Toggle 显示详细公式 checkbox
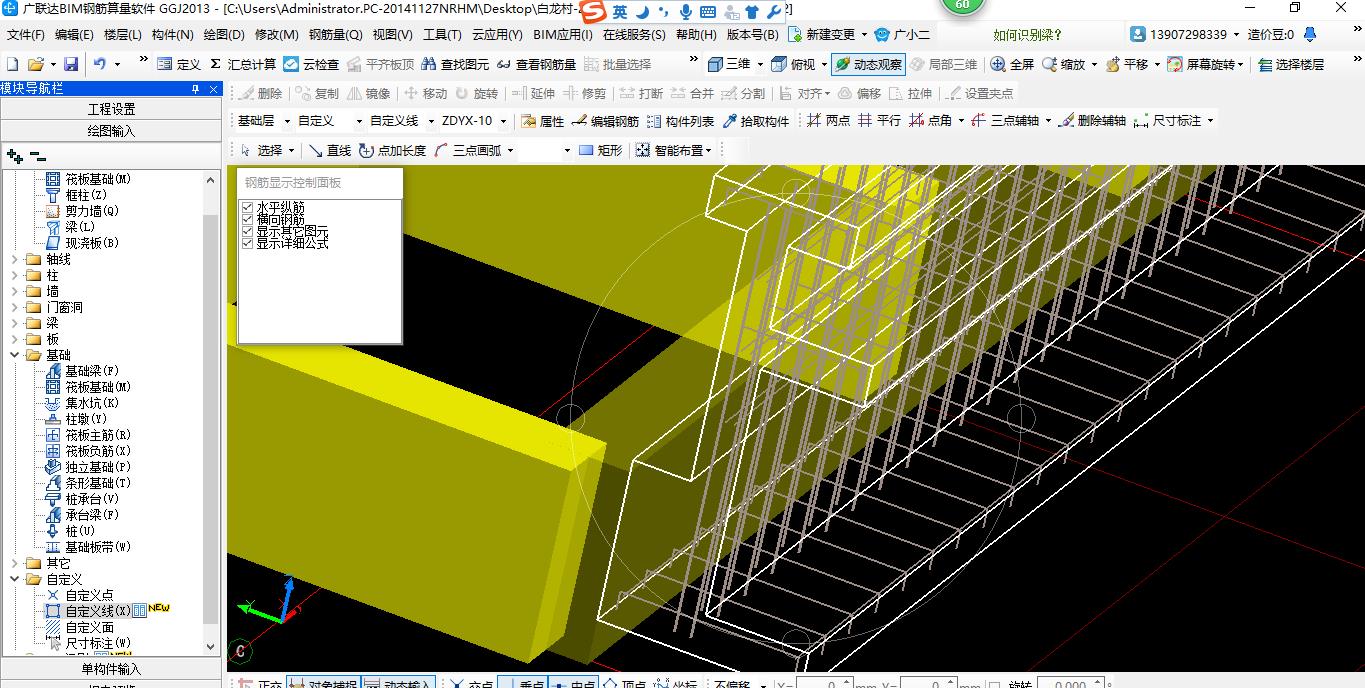1365x688 pixels. [x=247, y=243]
